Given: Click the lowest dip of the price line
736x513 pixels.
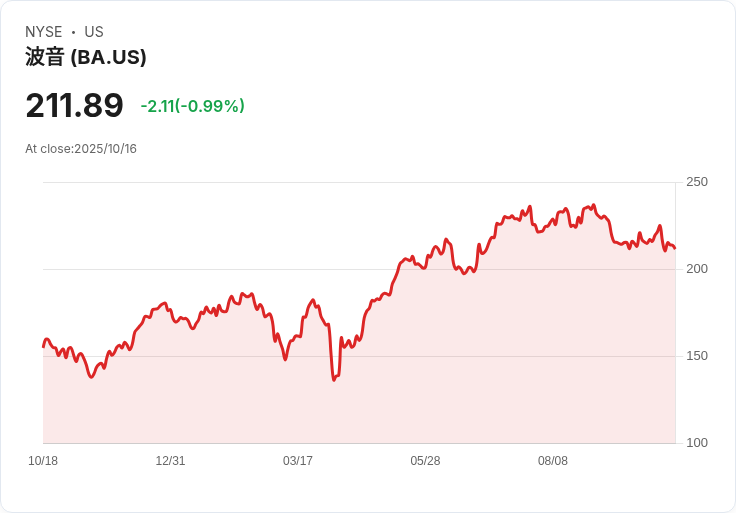Looking at the screenshot, I should pyautogui.click(x=334, y=380).
